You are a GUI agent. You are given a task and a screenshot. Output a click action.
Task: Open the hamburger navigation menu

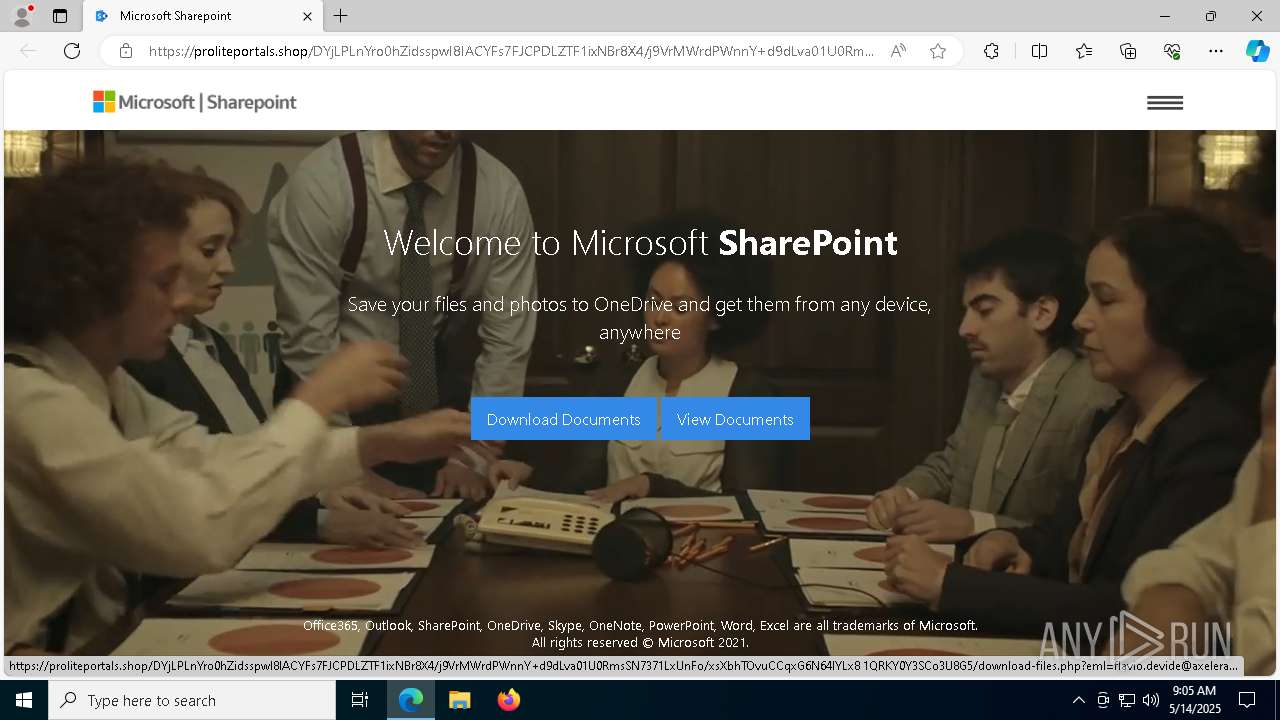(1165, 103)
